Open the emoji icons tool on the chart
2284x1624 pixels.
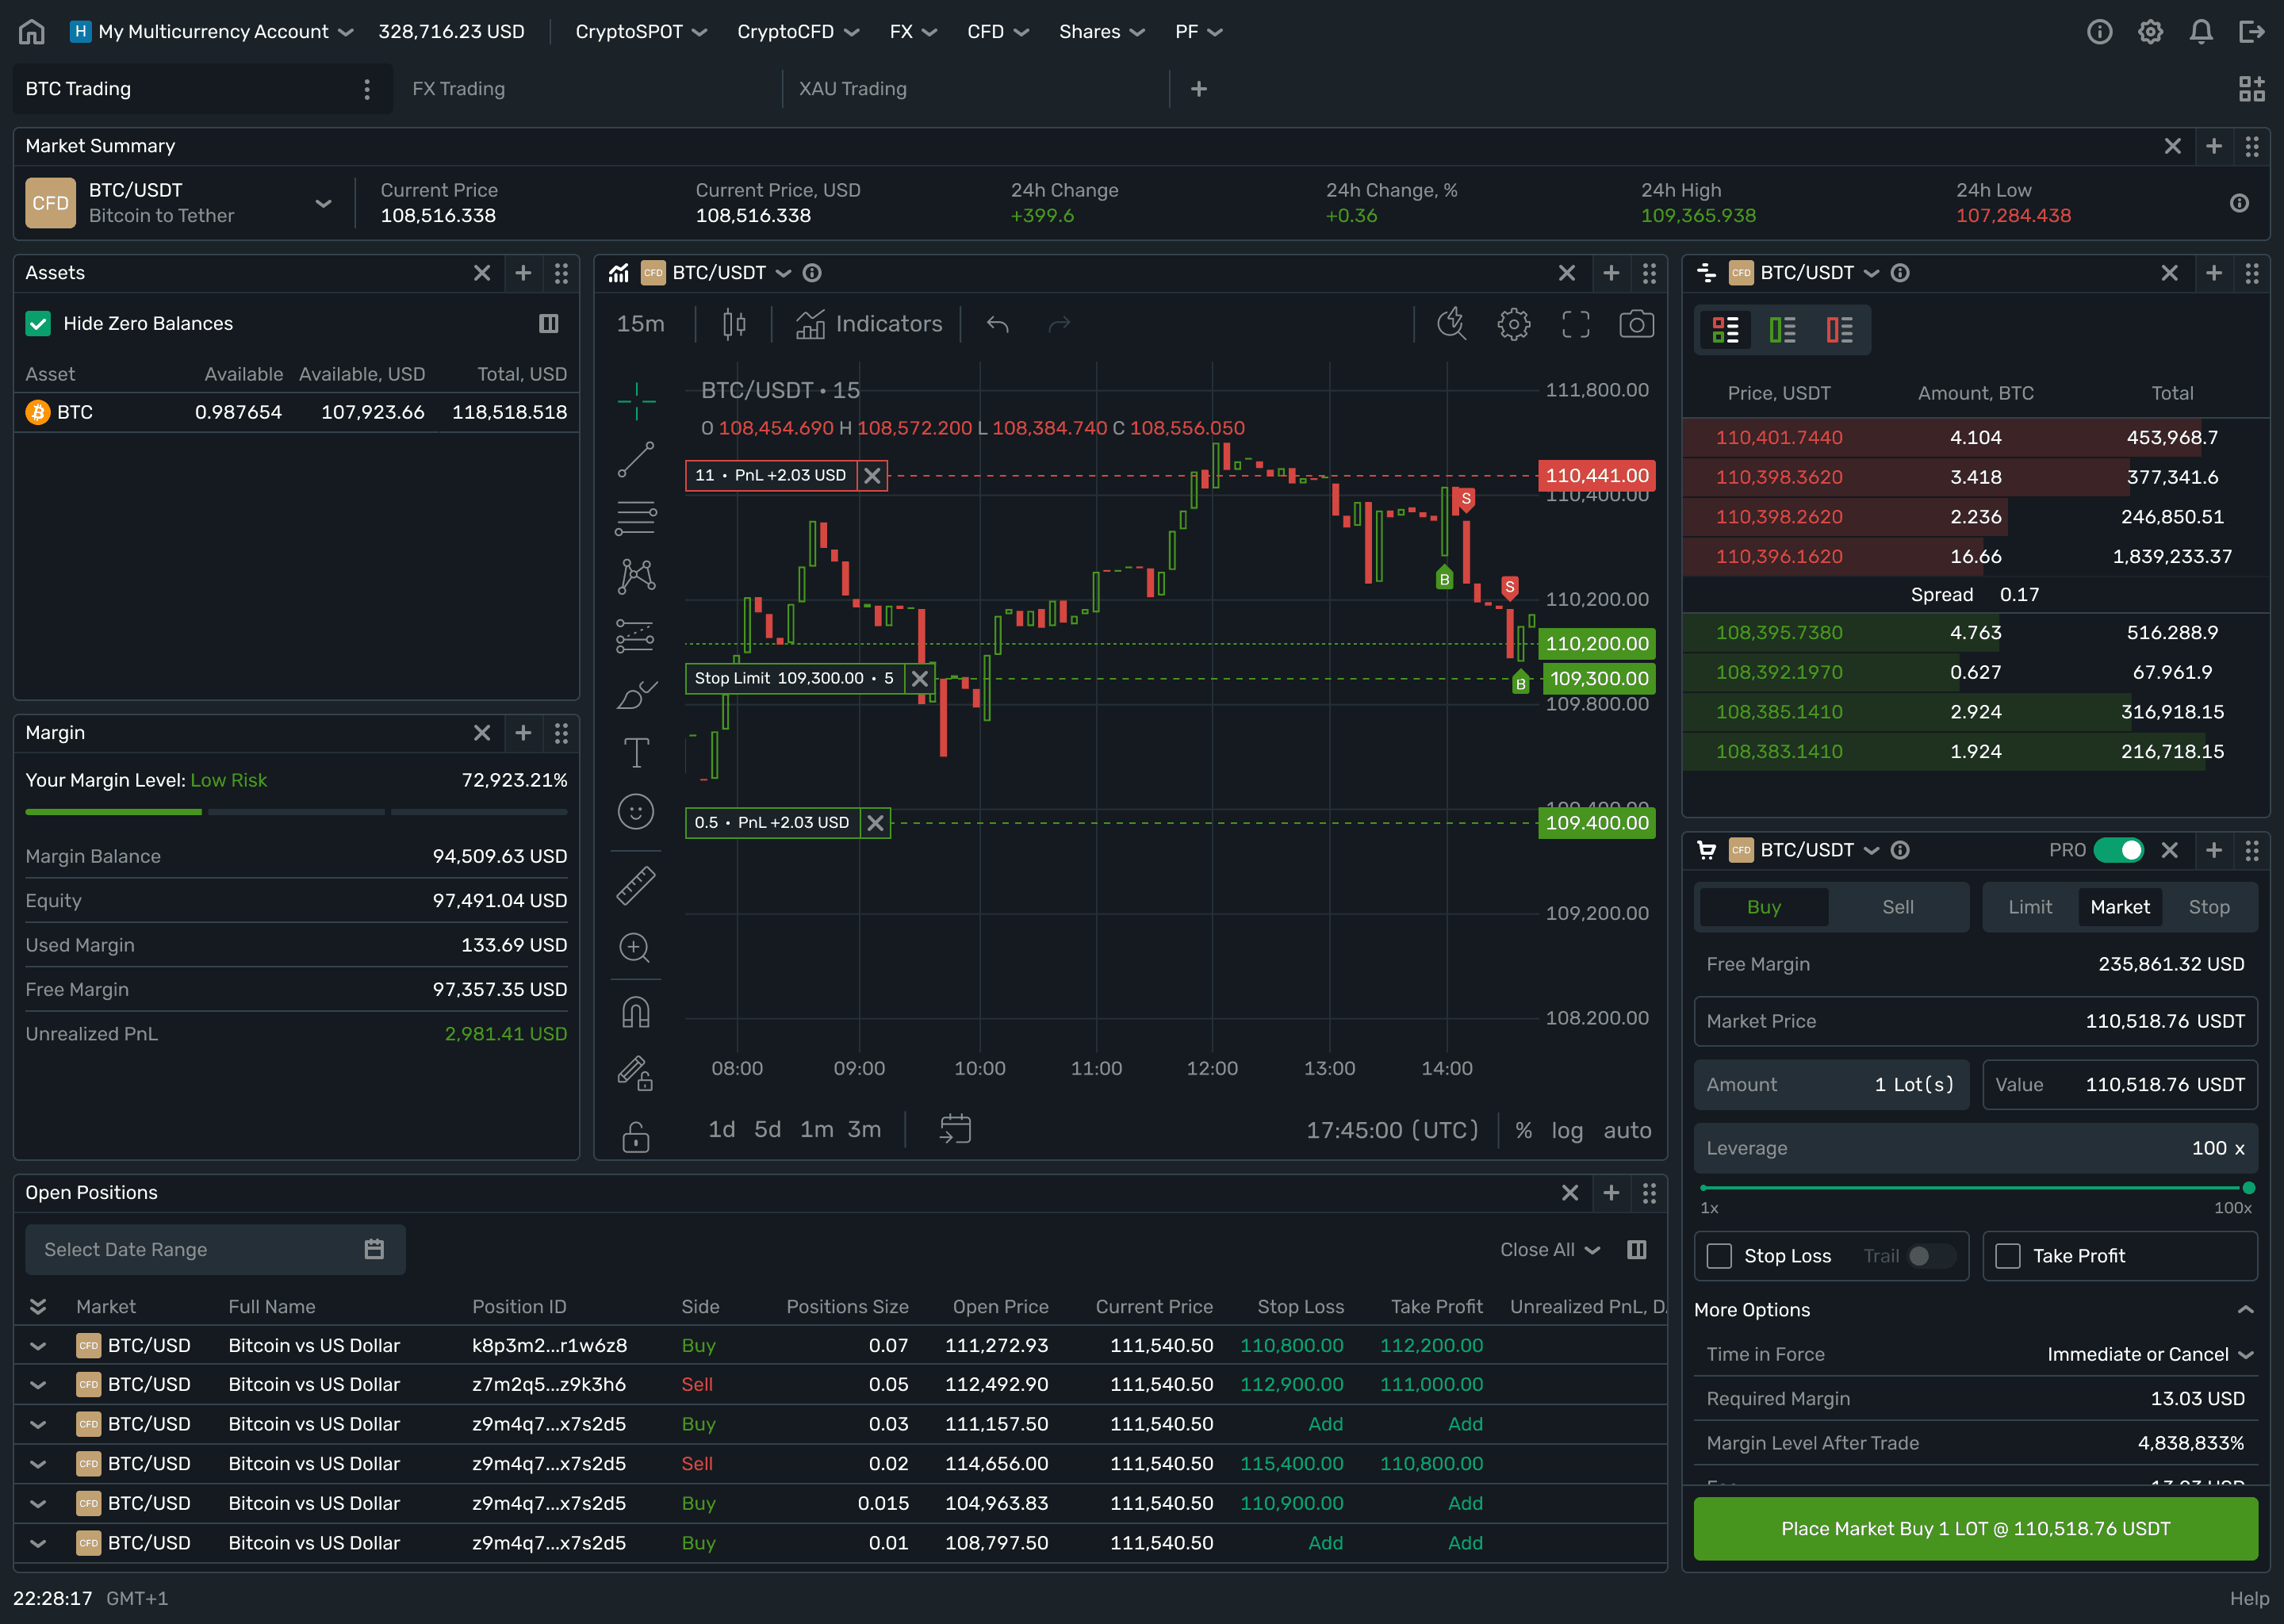point(636,812)
